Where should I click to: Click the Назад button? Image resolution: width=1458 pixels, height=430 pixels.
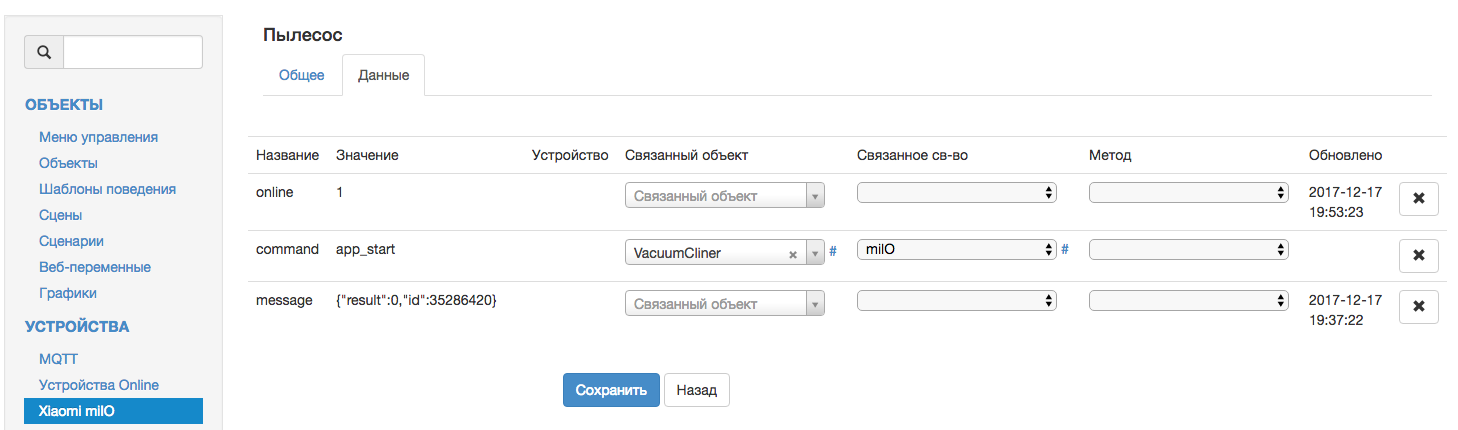[x=696, y=390]
